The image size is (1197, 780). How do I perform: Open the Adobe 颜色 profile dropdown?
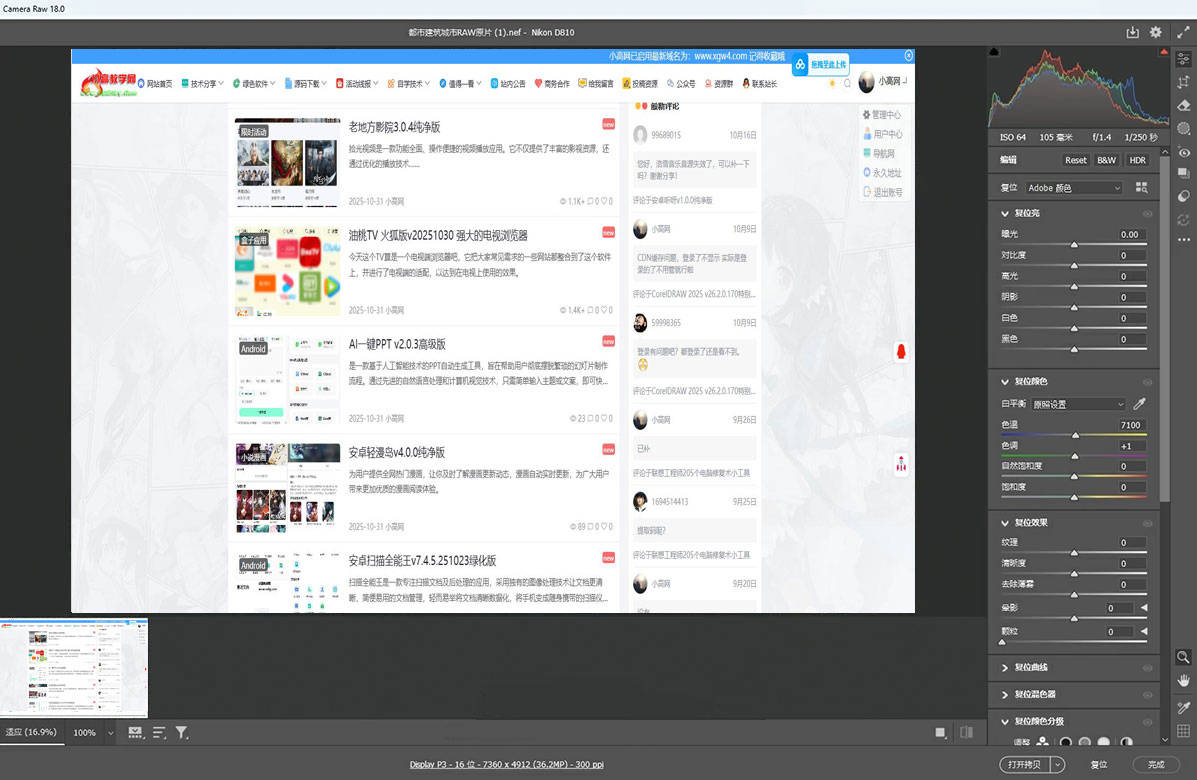pos(1074,188)
